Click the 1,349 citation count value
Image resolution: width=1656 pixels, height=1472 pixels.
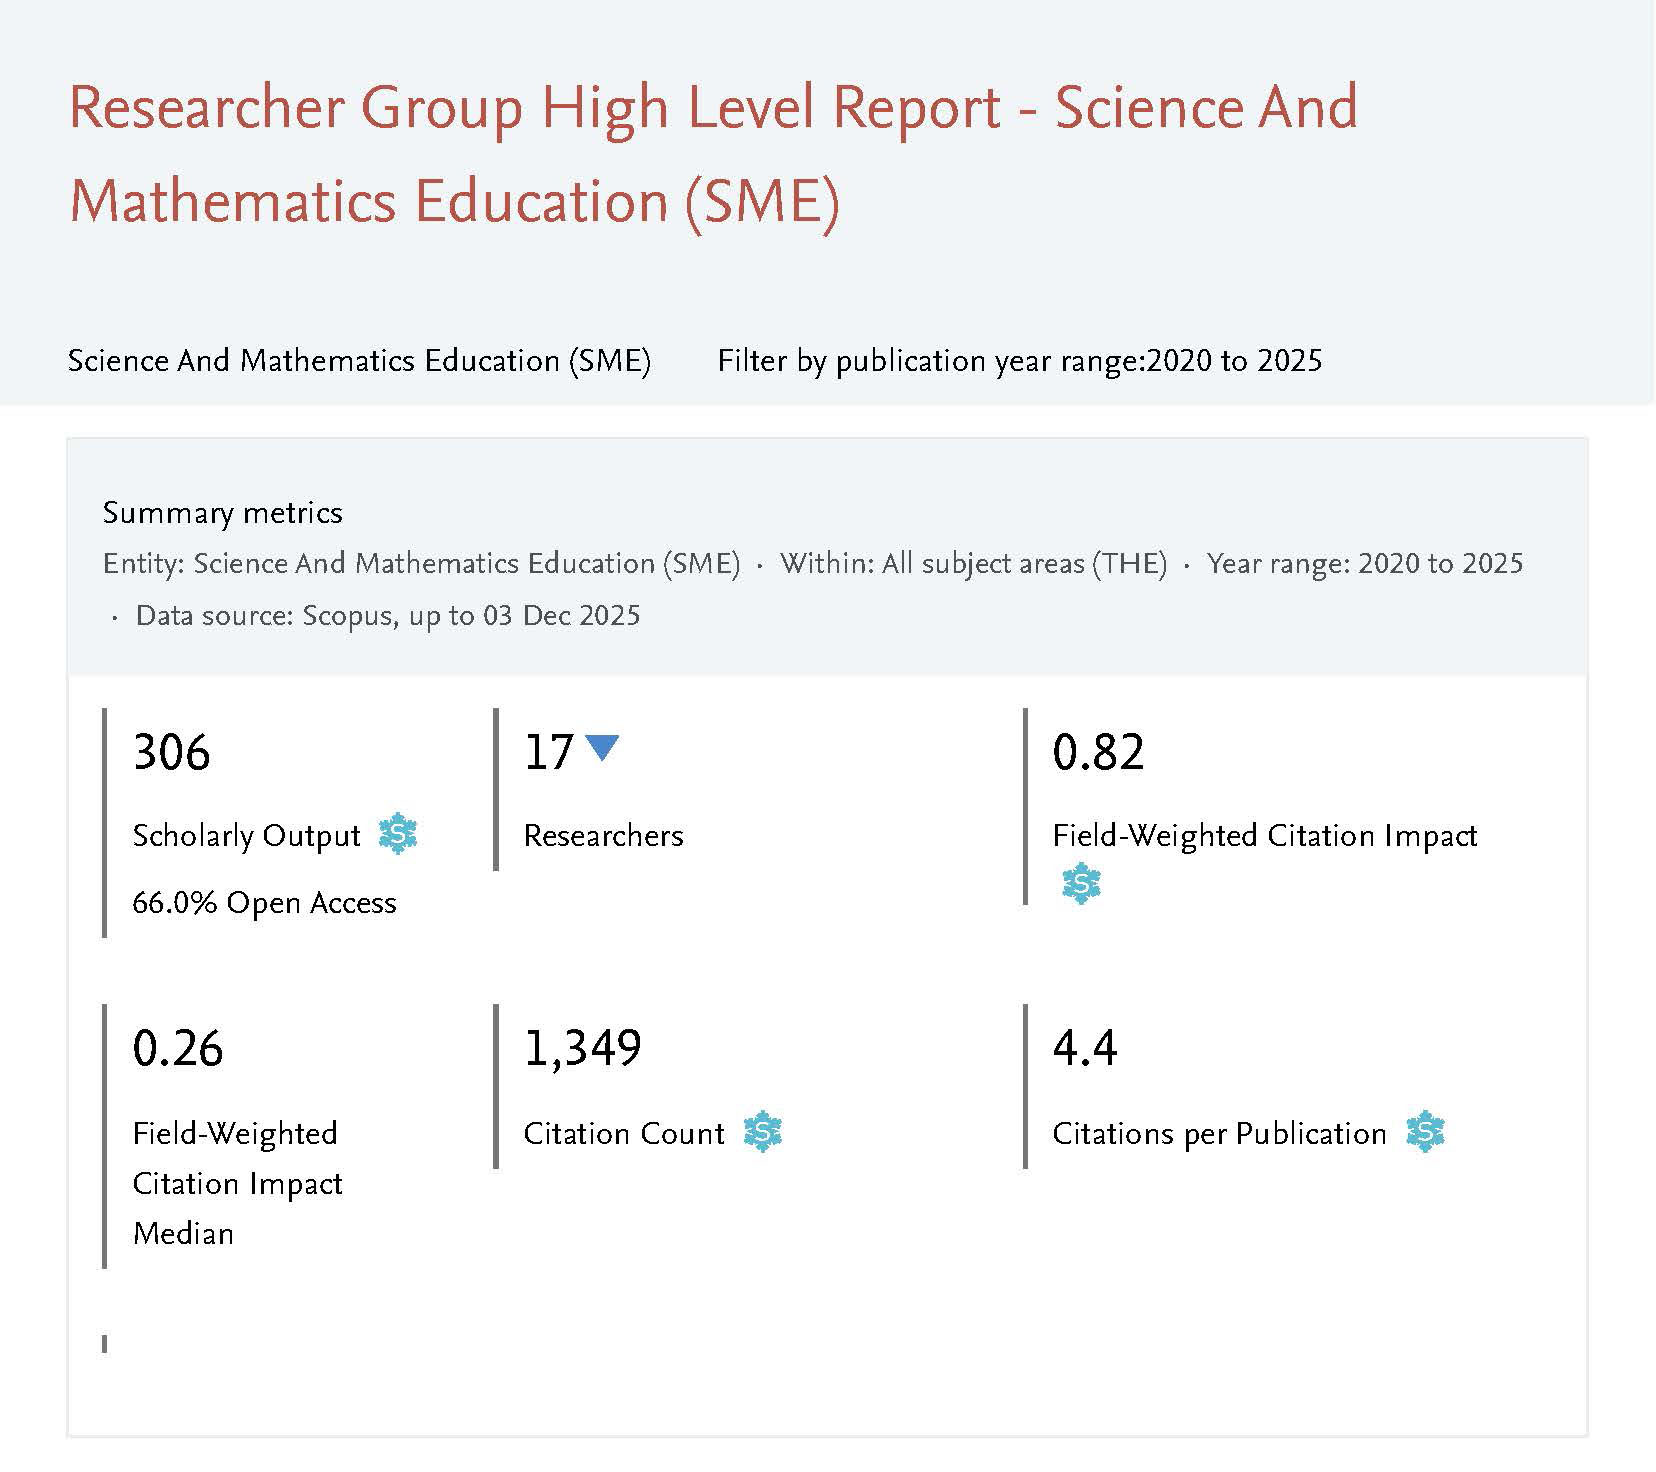[582, 1048]
